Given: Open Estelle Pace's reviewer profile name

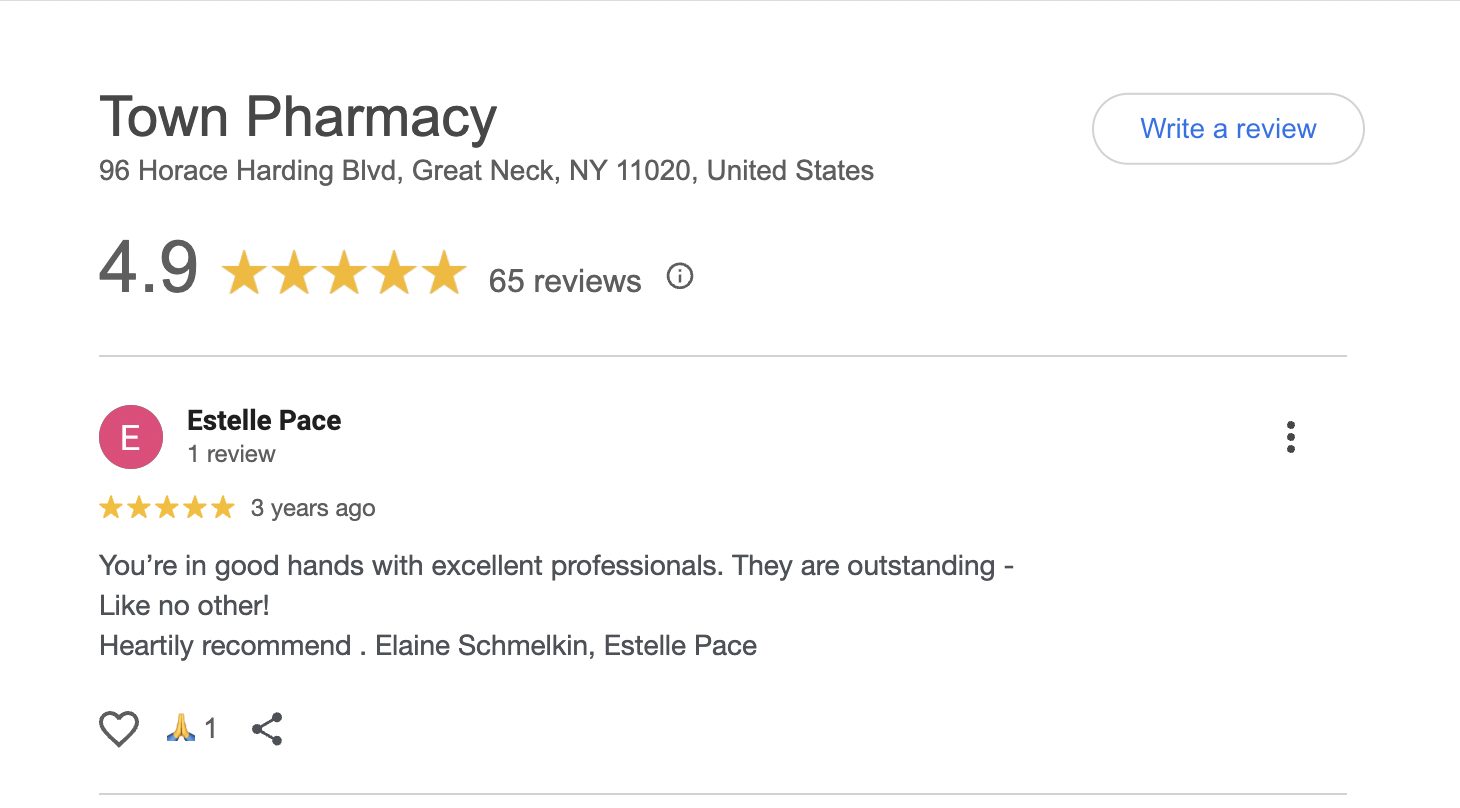Looking at the screenshot, I should pos(264,421).
